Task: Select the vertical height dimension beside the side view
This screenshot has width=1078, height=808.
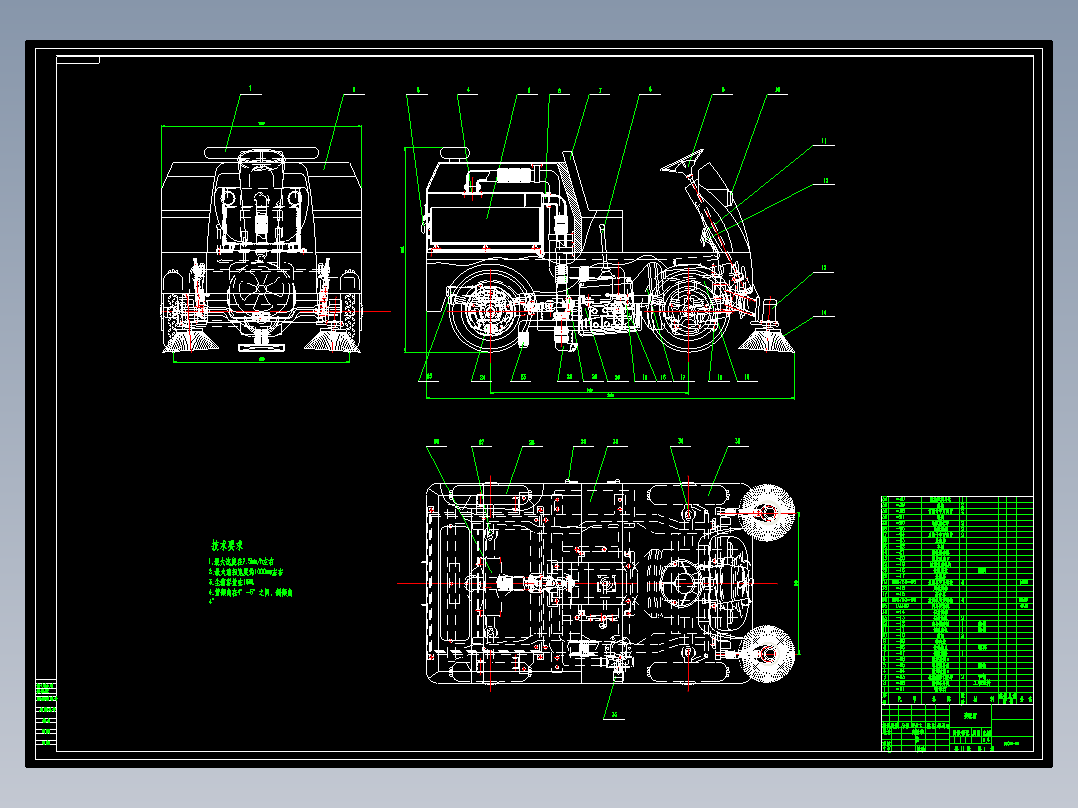Action: coord(404,250)
